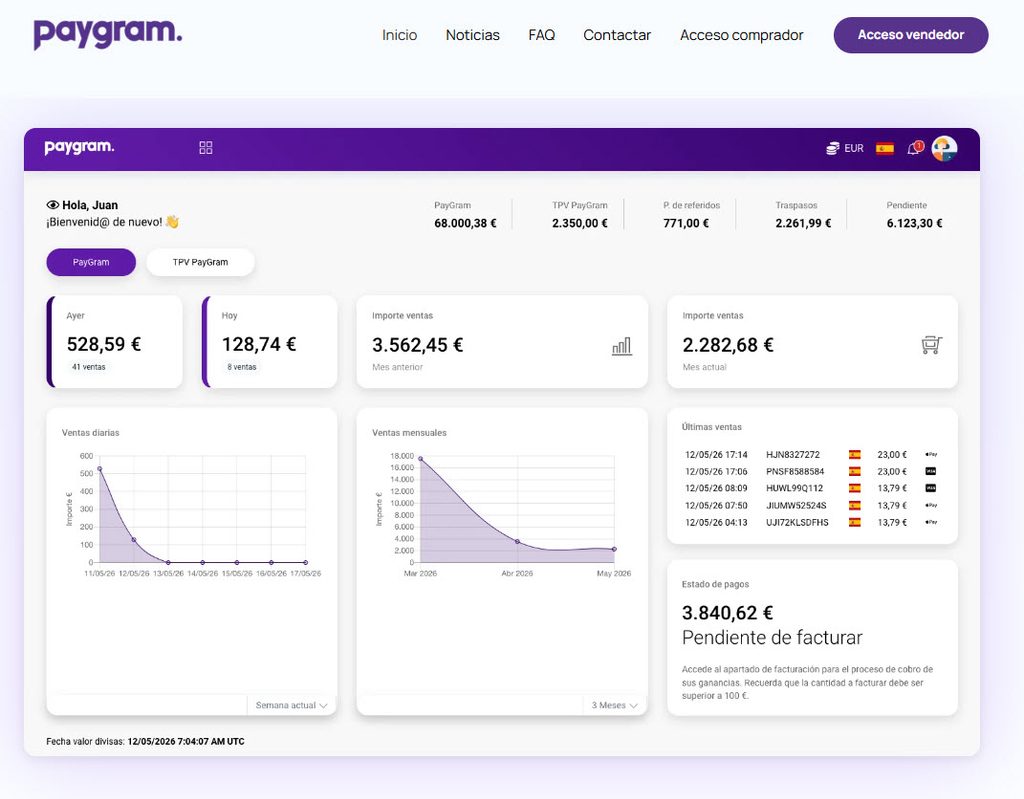
Task: Click the 3.840,62 € pending invoice amount
Action: point(728,613)
